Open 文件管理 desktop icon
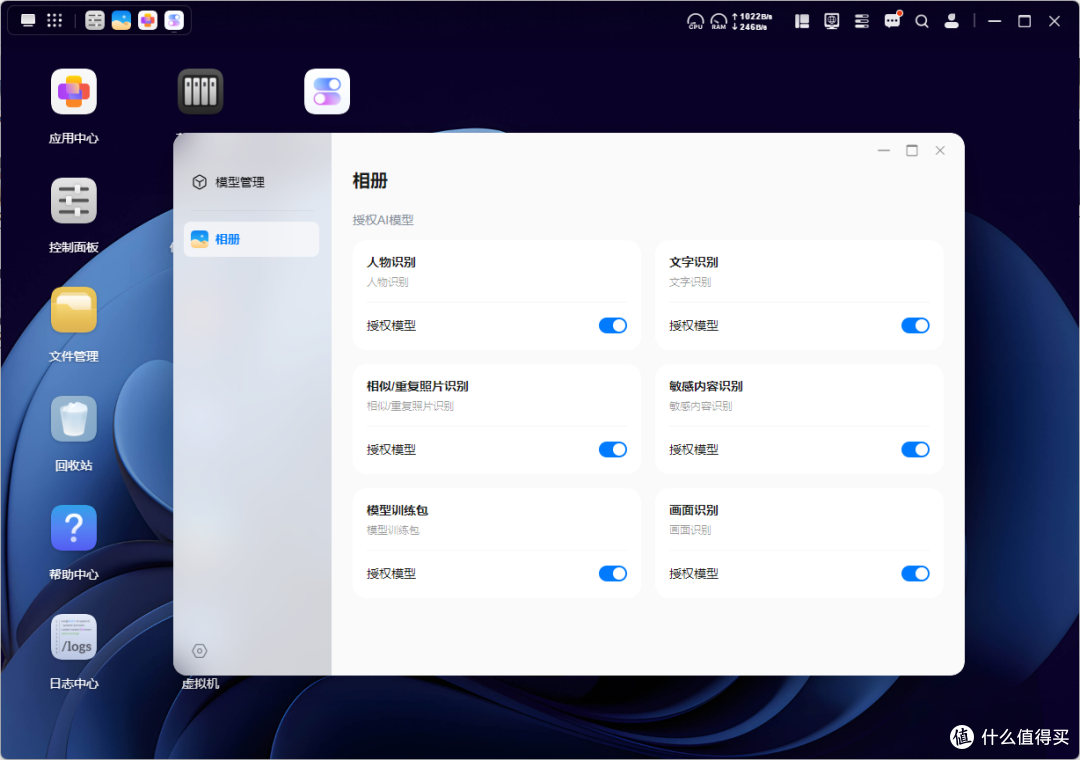 coord(74,309)
